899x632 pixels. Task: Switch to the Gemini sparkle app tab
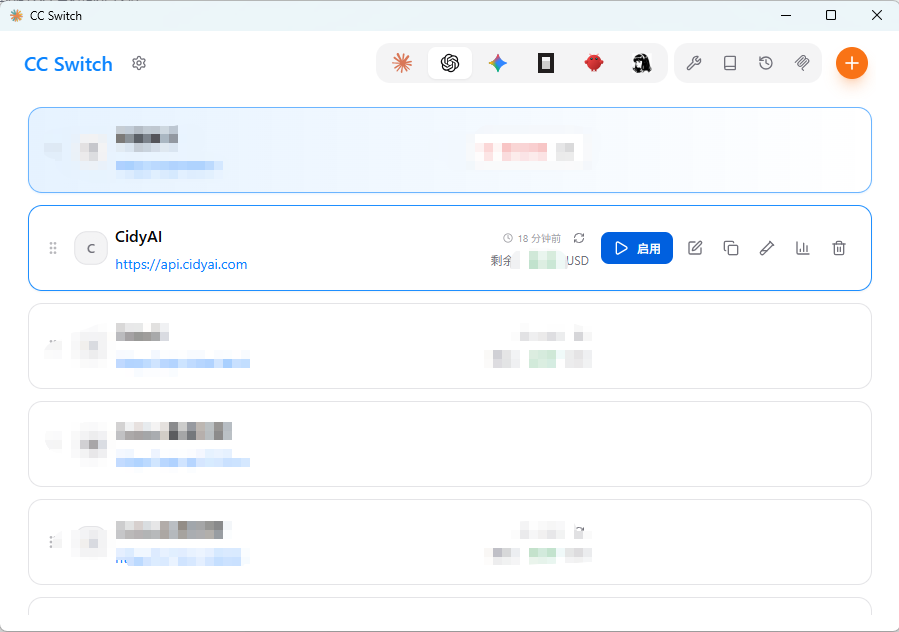tap(498, 63)
